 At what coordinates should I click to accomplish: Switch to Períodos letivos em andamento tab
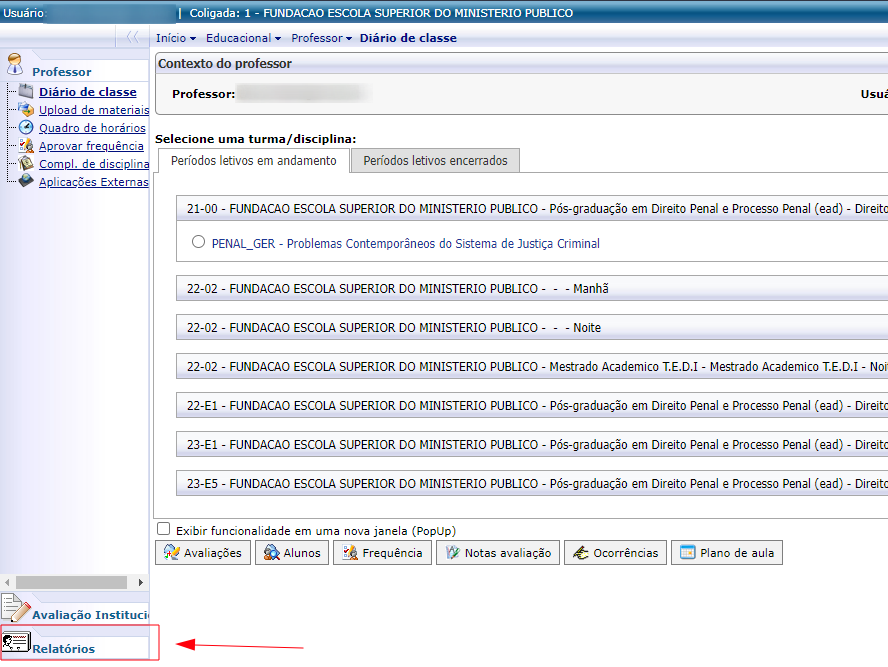254,161
